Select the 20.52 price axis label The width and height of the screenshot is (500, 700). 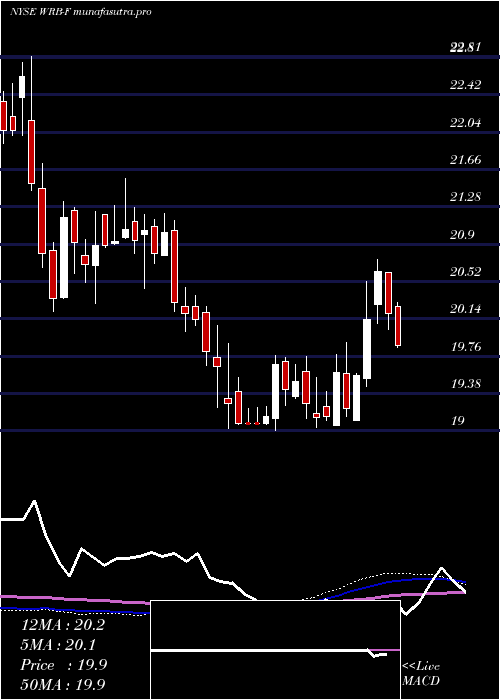point(466,271)
